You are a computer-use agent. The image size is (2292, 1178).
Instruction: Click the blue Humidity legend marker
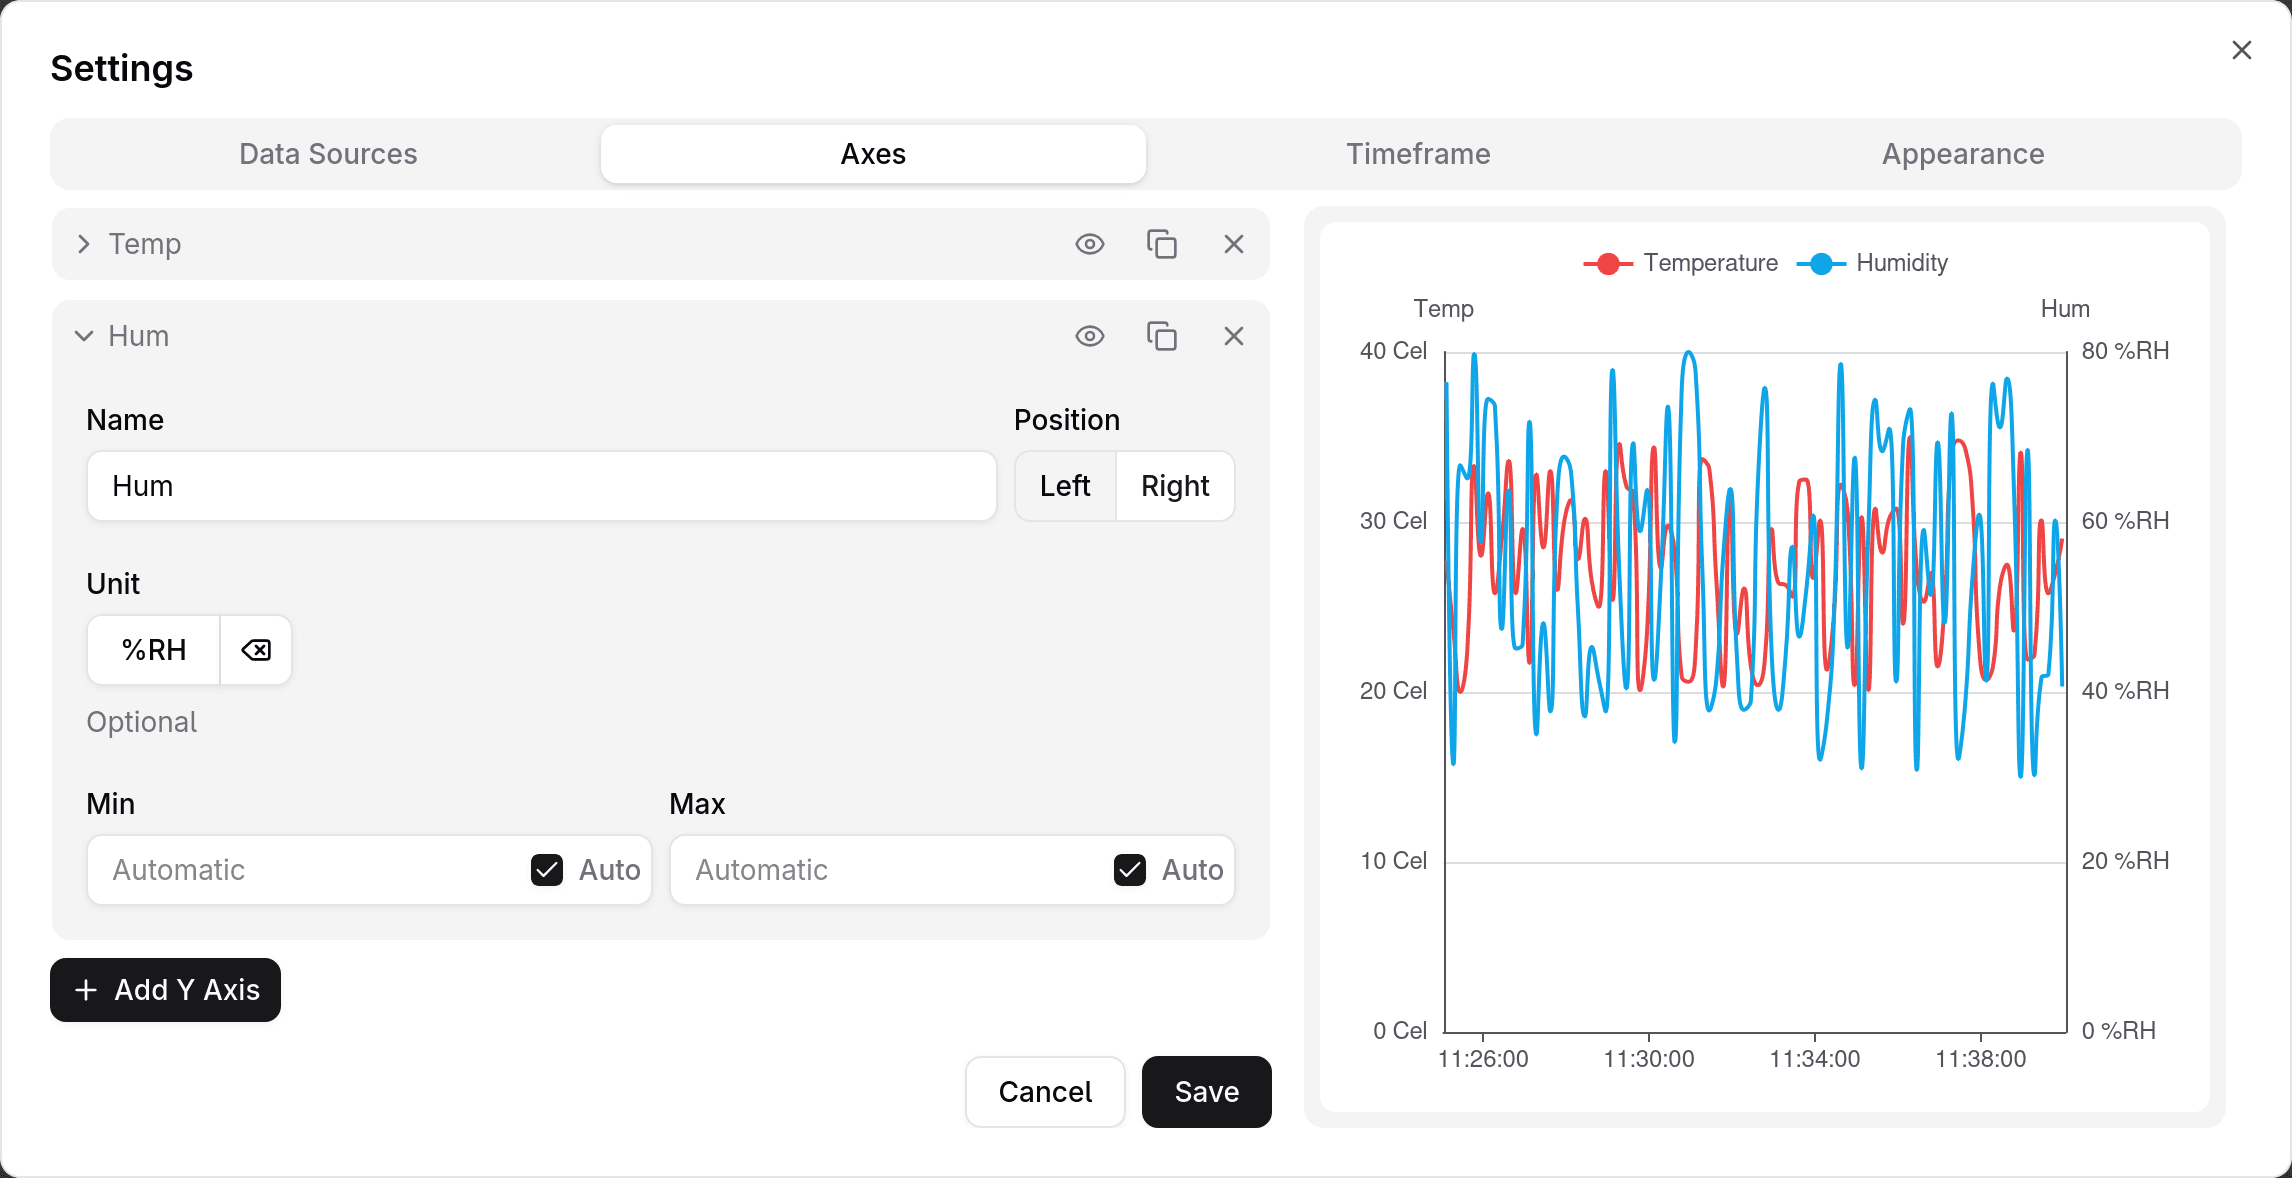pyautogui.click(x=1821, y=263)
